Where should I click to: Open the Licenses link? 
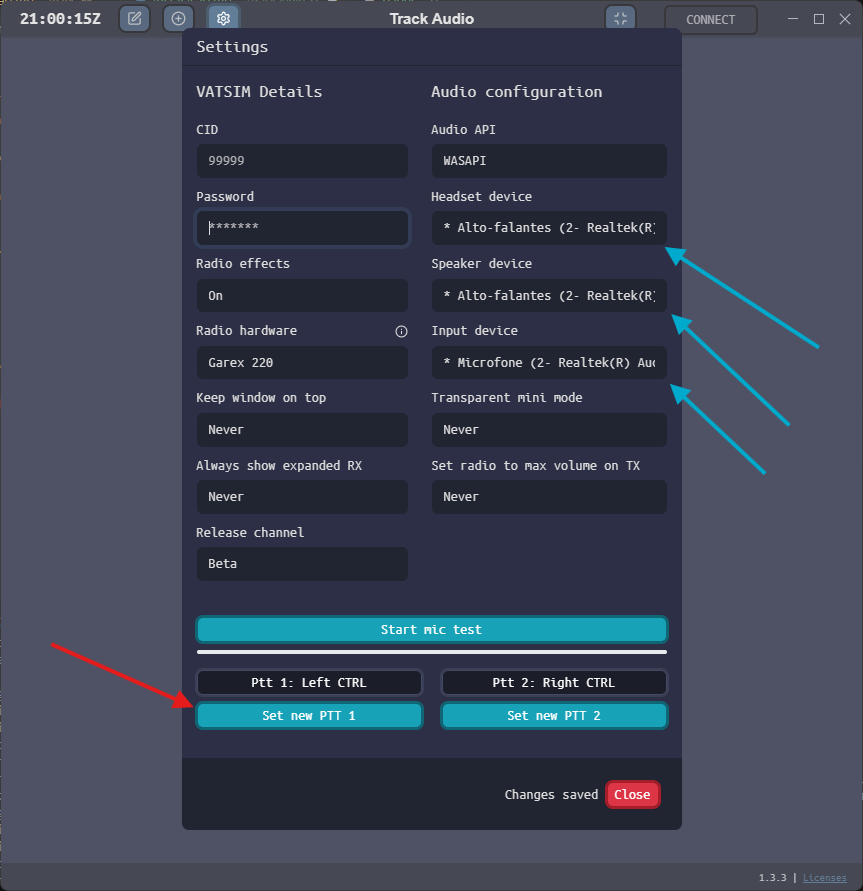coord(824,878)
